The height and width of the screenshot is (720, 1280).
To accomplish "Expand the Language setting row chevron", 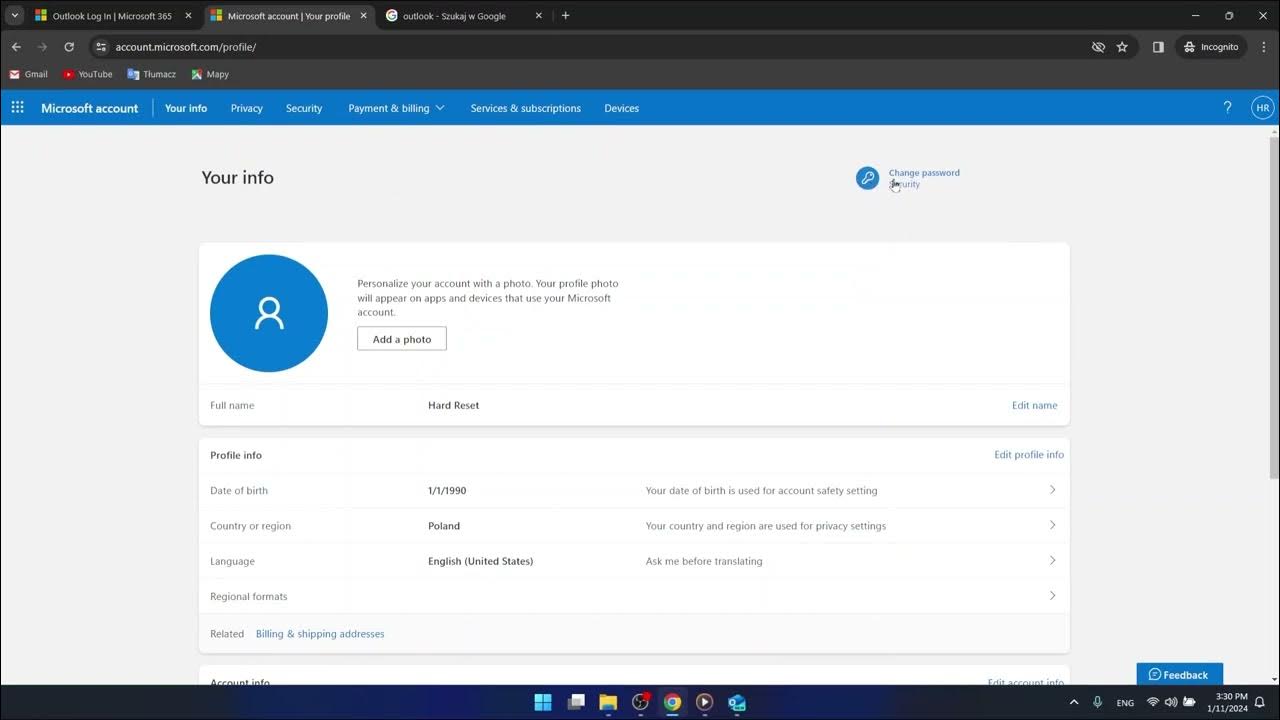I will coord(1052,560).
